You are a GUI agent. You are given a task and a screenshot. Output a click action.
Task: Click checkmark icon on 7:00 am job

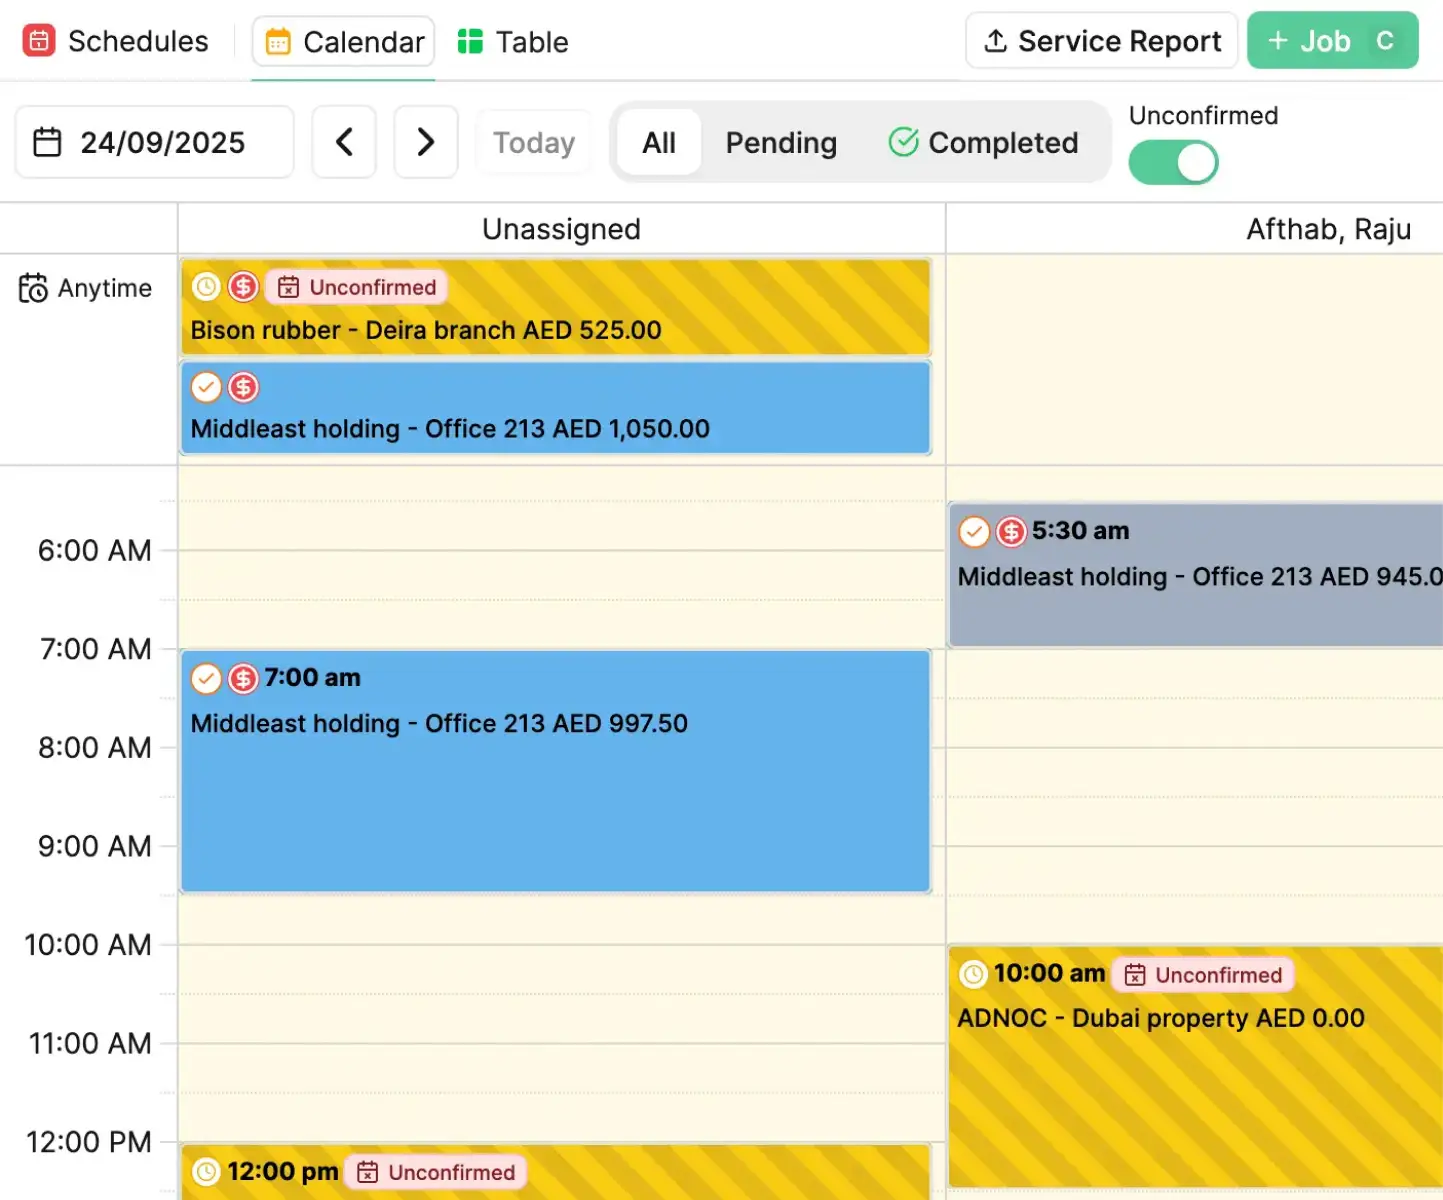(x=206, y=678)
